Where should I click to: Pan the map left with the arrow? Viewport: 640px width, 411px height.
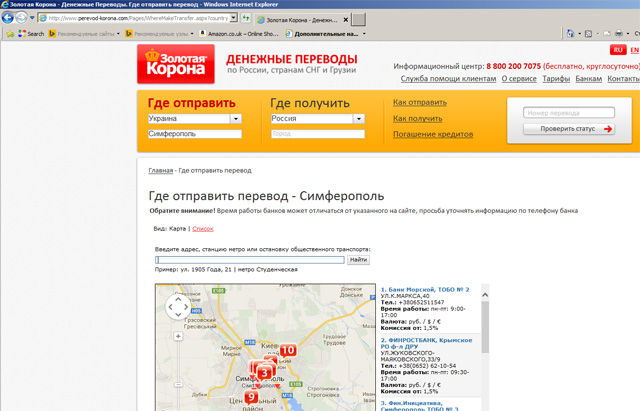tap(171, 307)
